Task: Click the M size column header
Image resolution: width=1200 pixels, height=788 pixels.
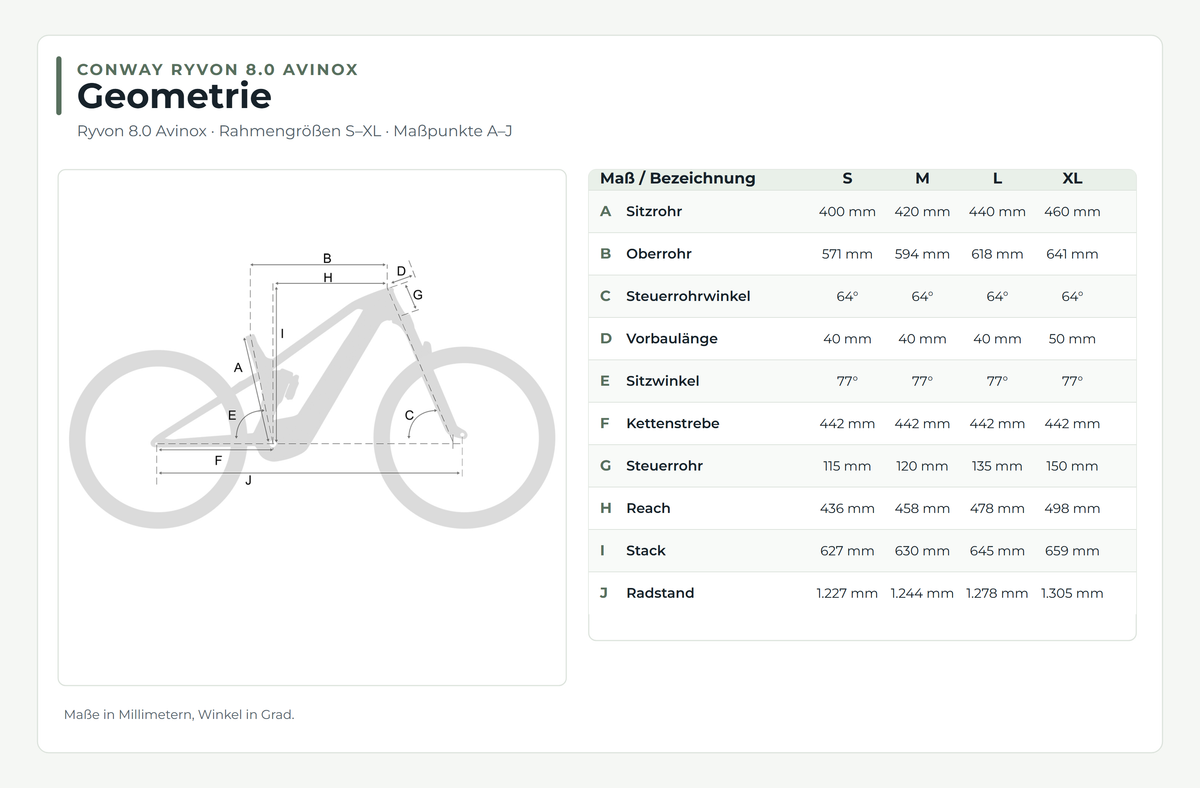Action: pos(922,179)
